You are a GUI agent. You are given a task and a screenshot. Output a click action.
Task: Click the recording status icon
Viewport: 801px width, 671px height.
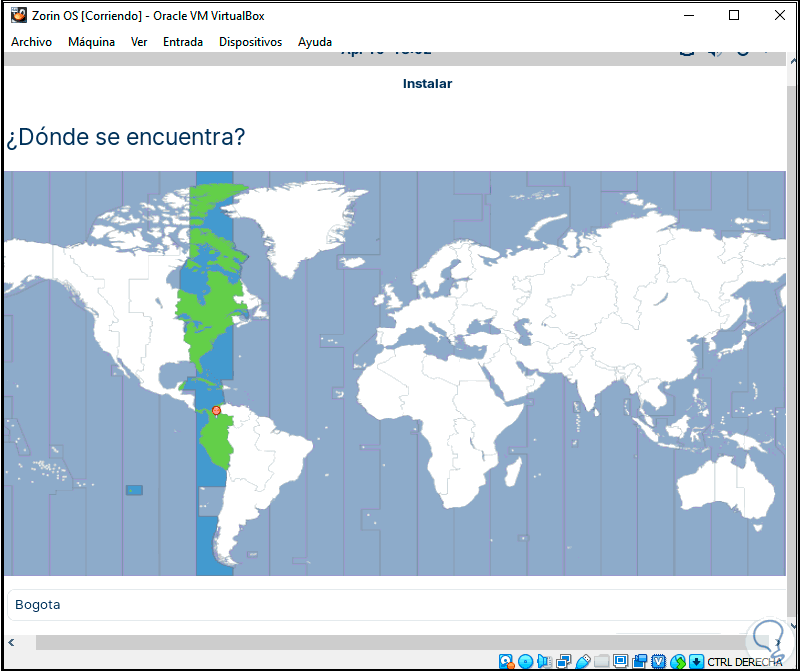pos(640,661)
